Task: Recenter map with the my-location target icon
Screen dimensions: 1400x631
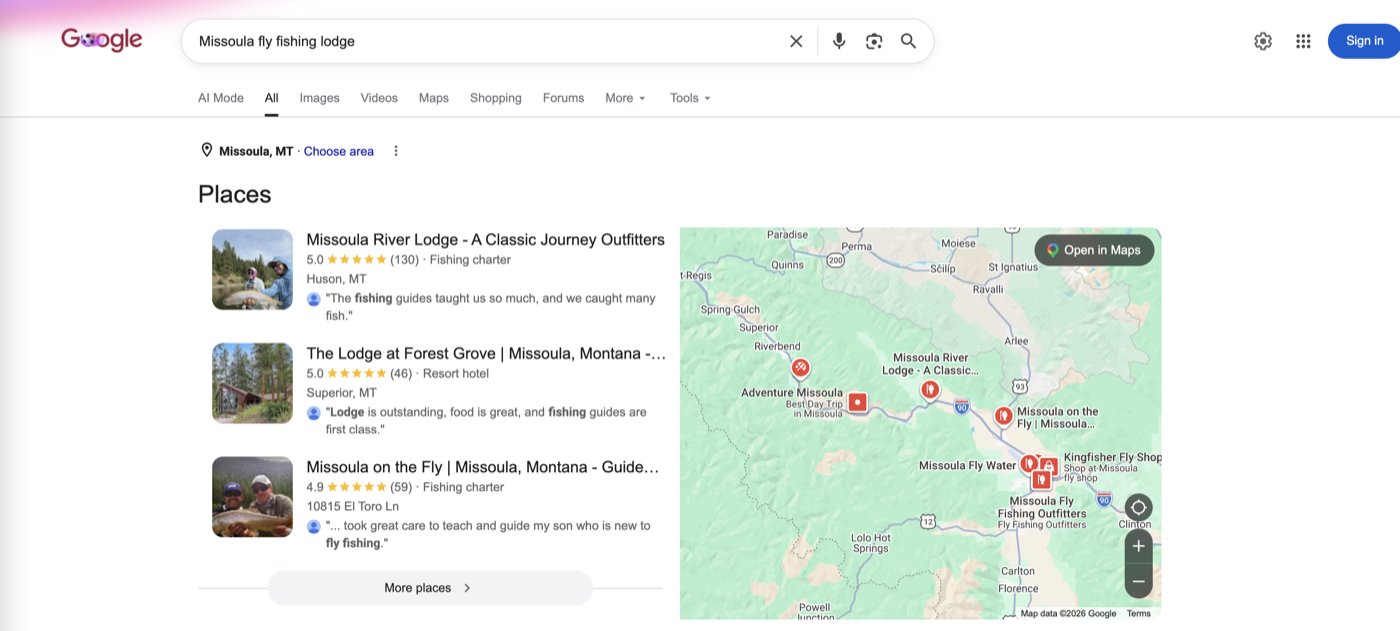Action: click(x=1138, y=507)
